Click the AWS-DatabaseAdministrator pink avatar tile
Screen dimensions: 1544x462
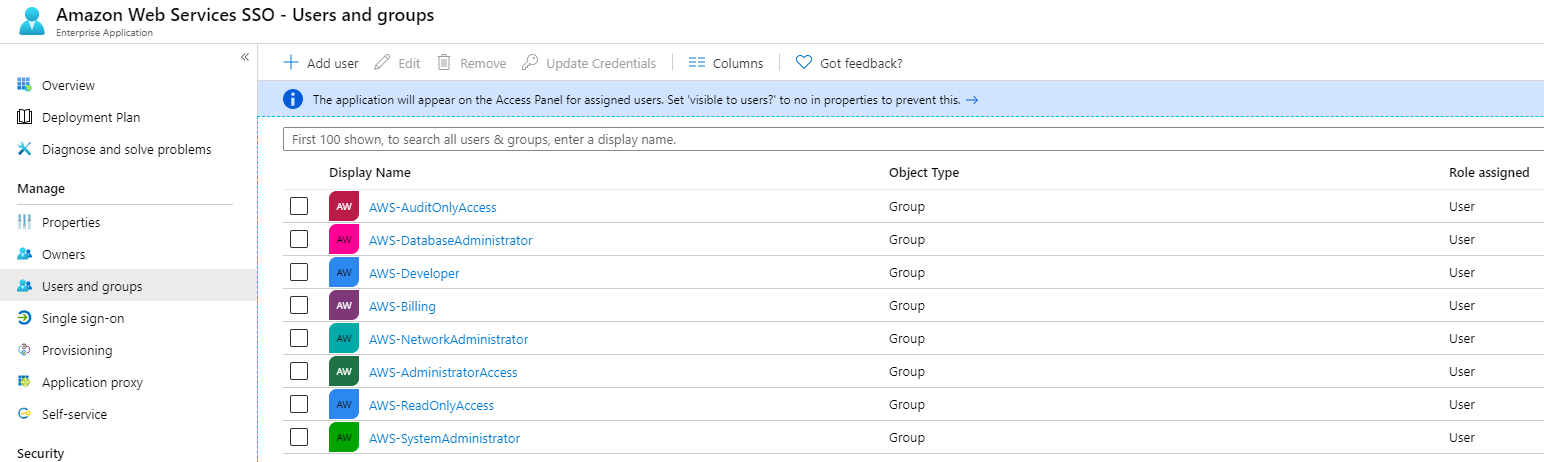coord(344,240)
